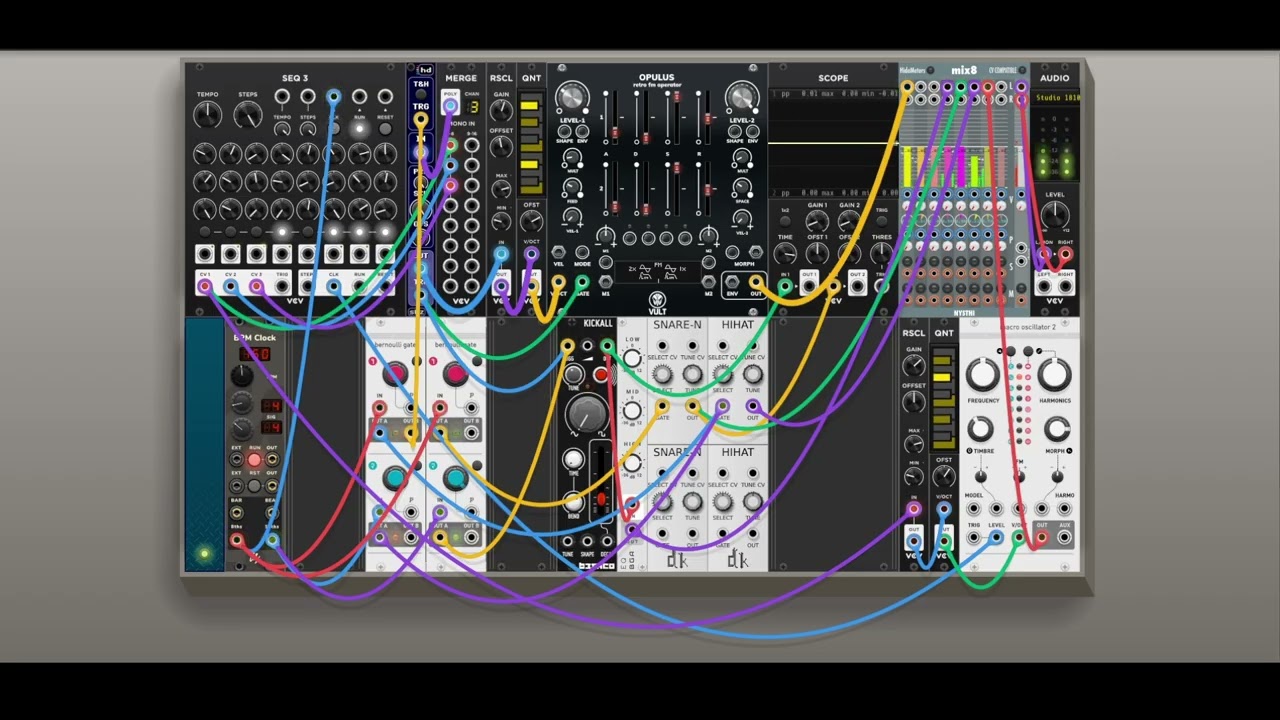Adjust the upper SNARE-N TUNE knob
The image size is (1280, 720).
[692, 374]
